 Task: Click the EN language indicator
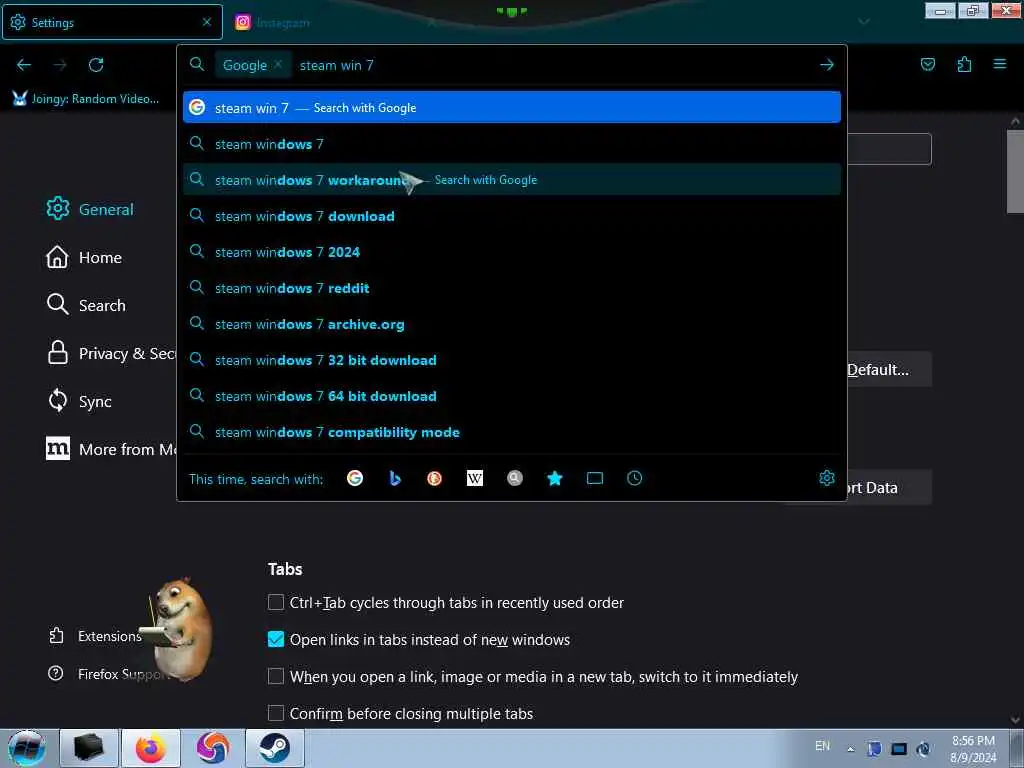(x=822, y=746)
